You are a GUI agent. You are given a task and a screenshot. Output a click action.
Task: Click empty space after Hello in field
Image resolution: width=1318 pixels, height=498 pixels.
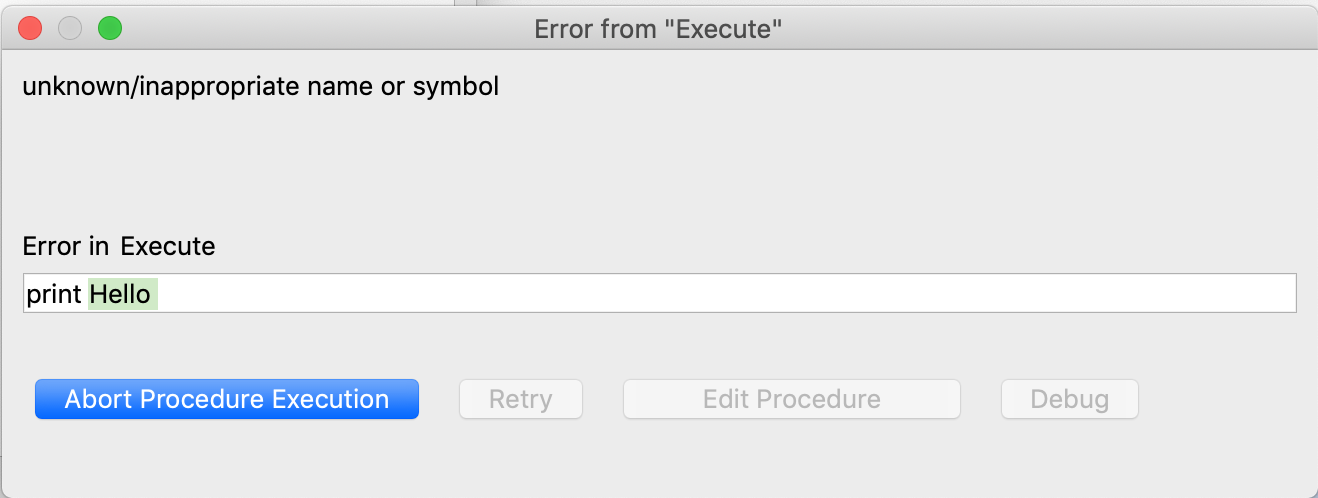(700, 294)
